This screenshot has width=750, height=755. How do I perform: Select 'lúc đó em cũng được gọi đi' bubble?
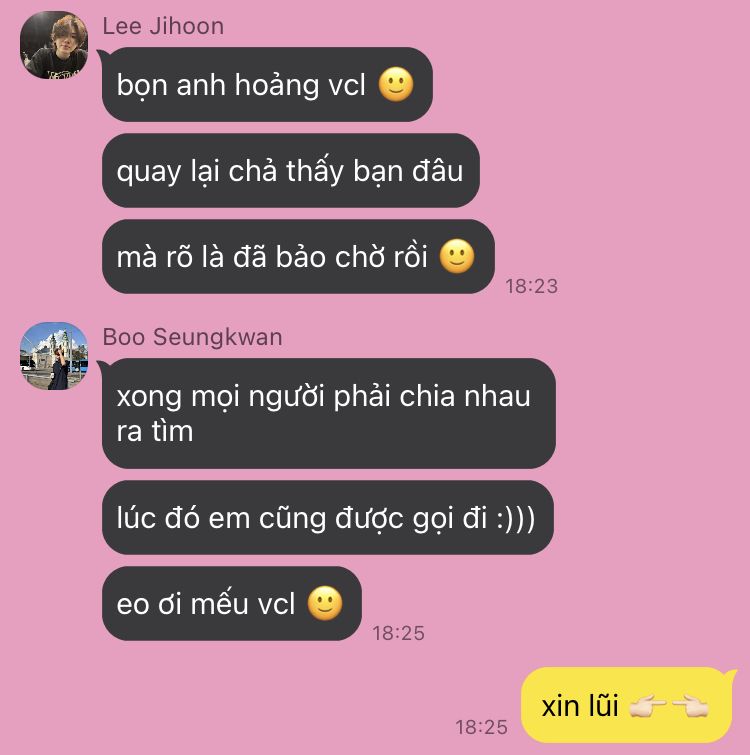point(328,518)
